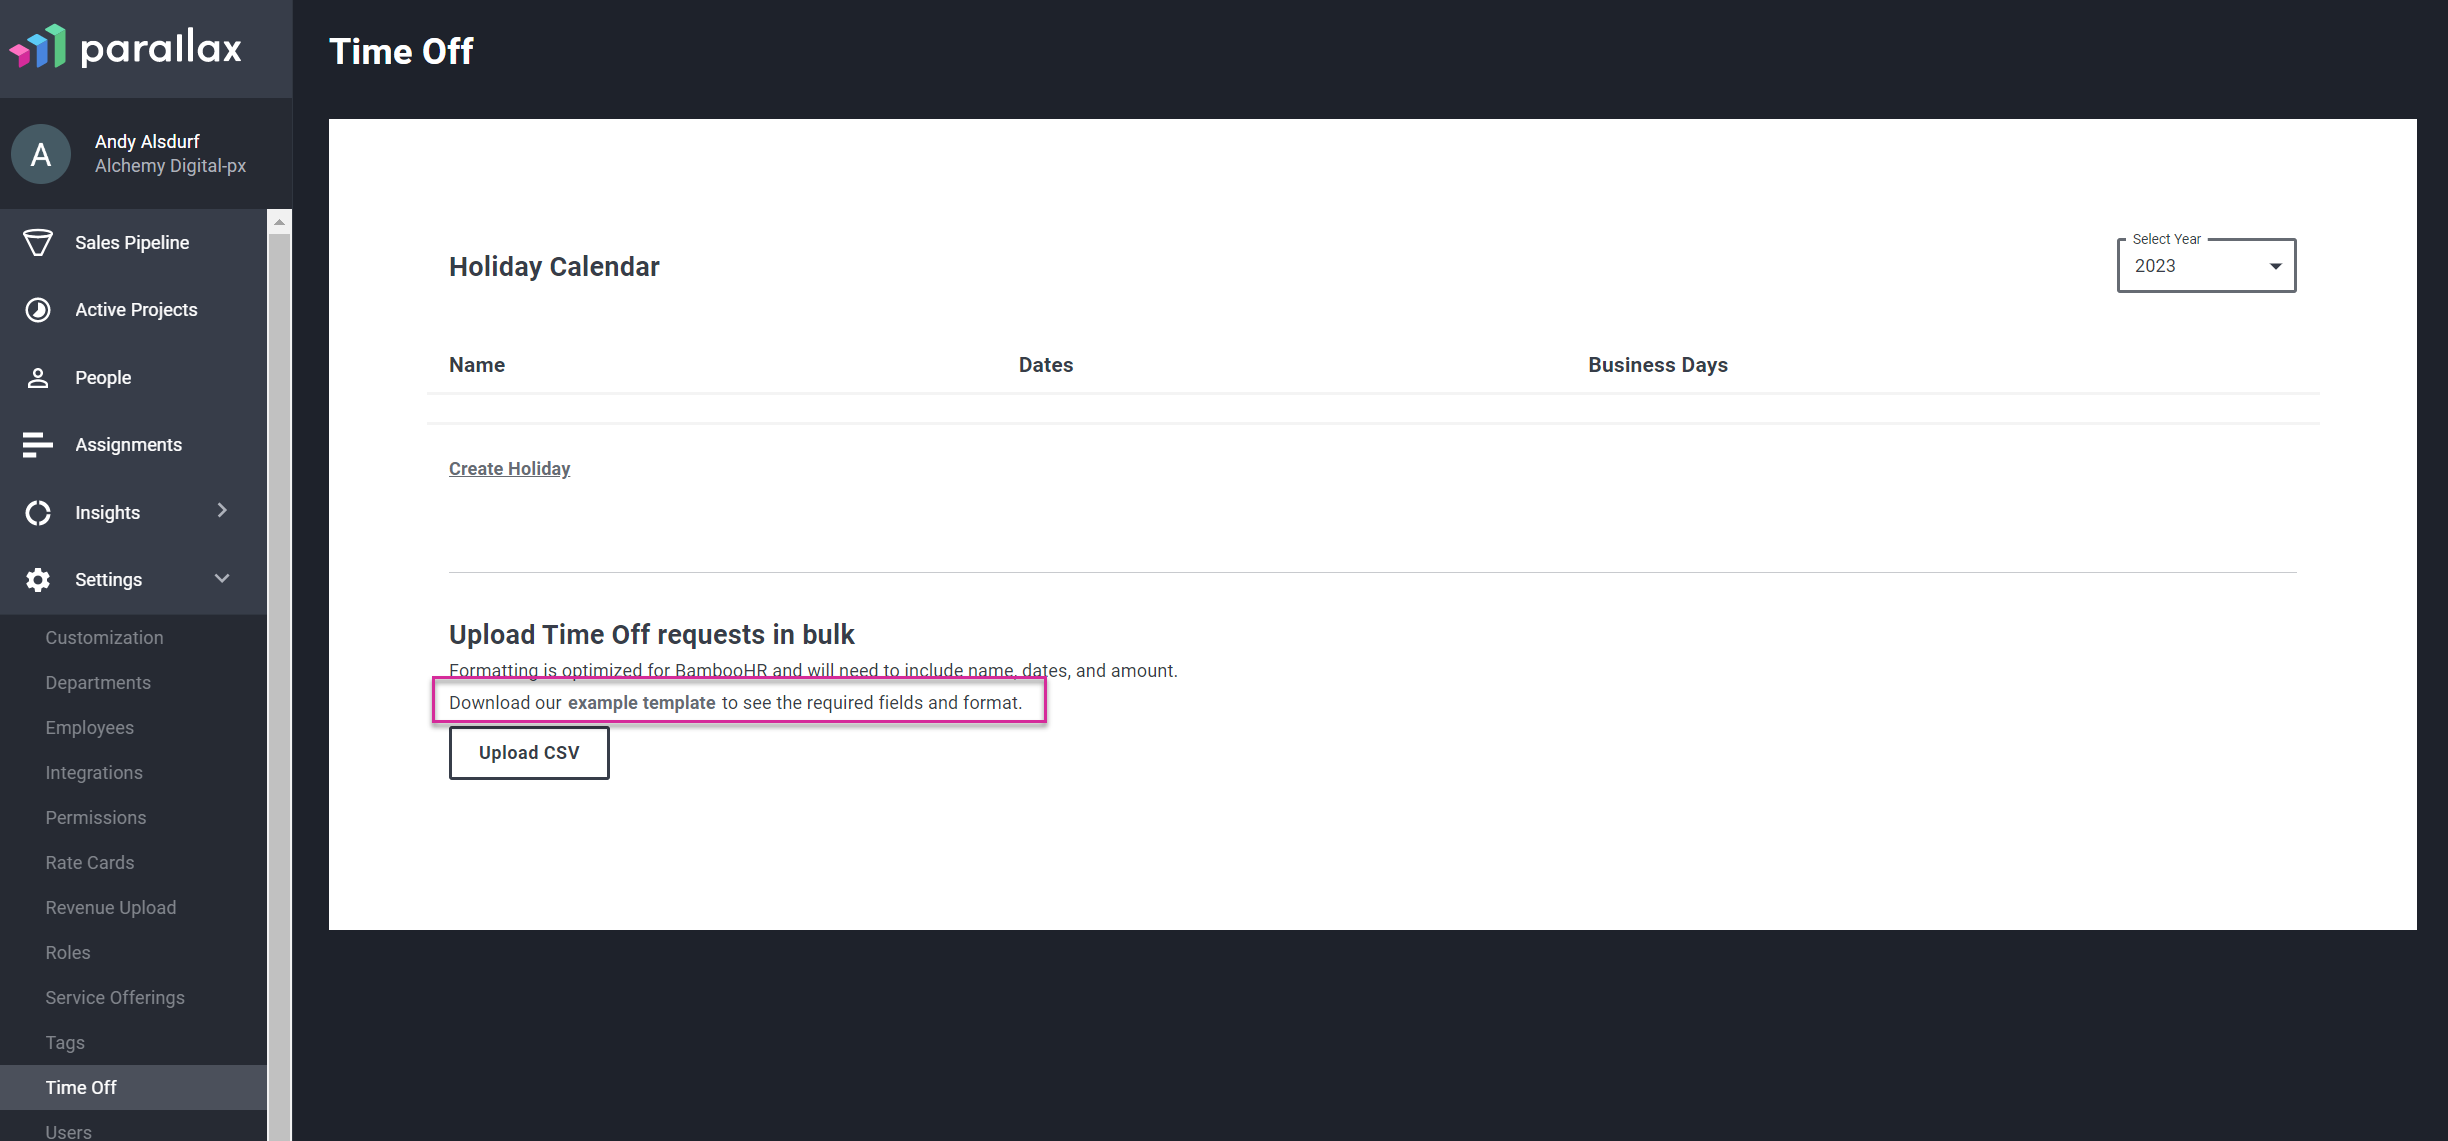
Task: Click the Name column header
Action: click(477, 365)
